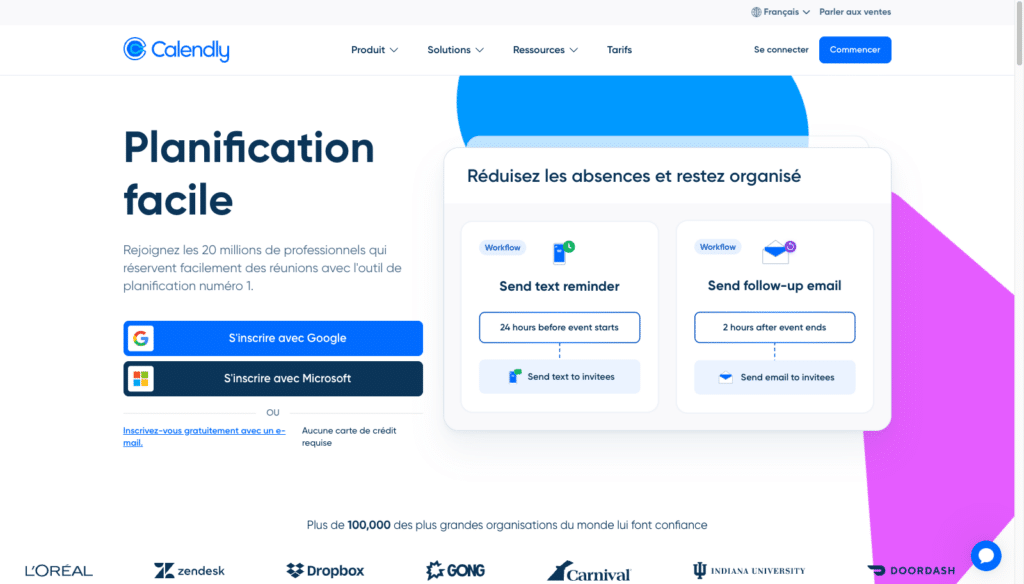Screen dimensions: 1024x584
Task: Click the Google logo icon
Action: 140,338
